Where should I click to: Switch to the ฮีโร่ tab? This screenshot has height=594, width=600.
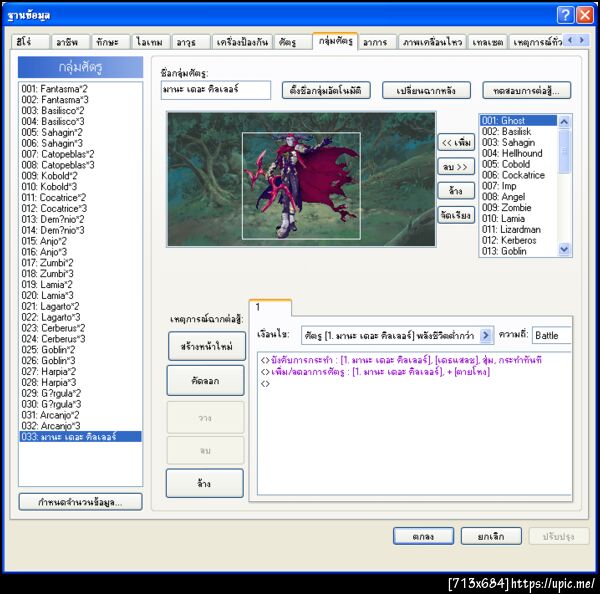pos(30,42)
